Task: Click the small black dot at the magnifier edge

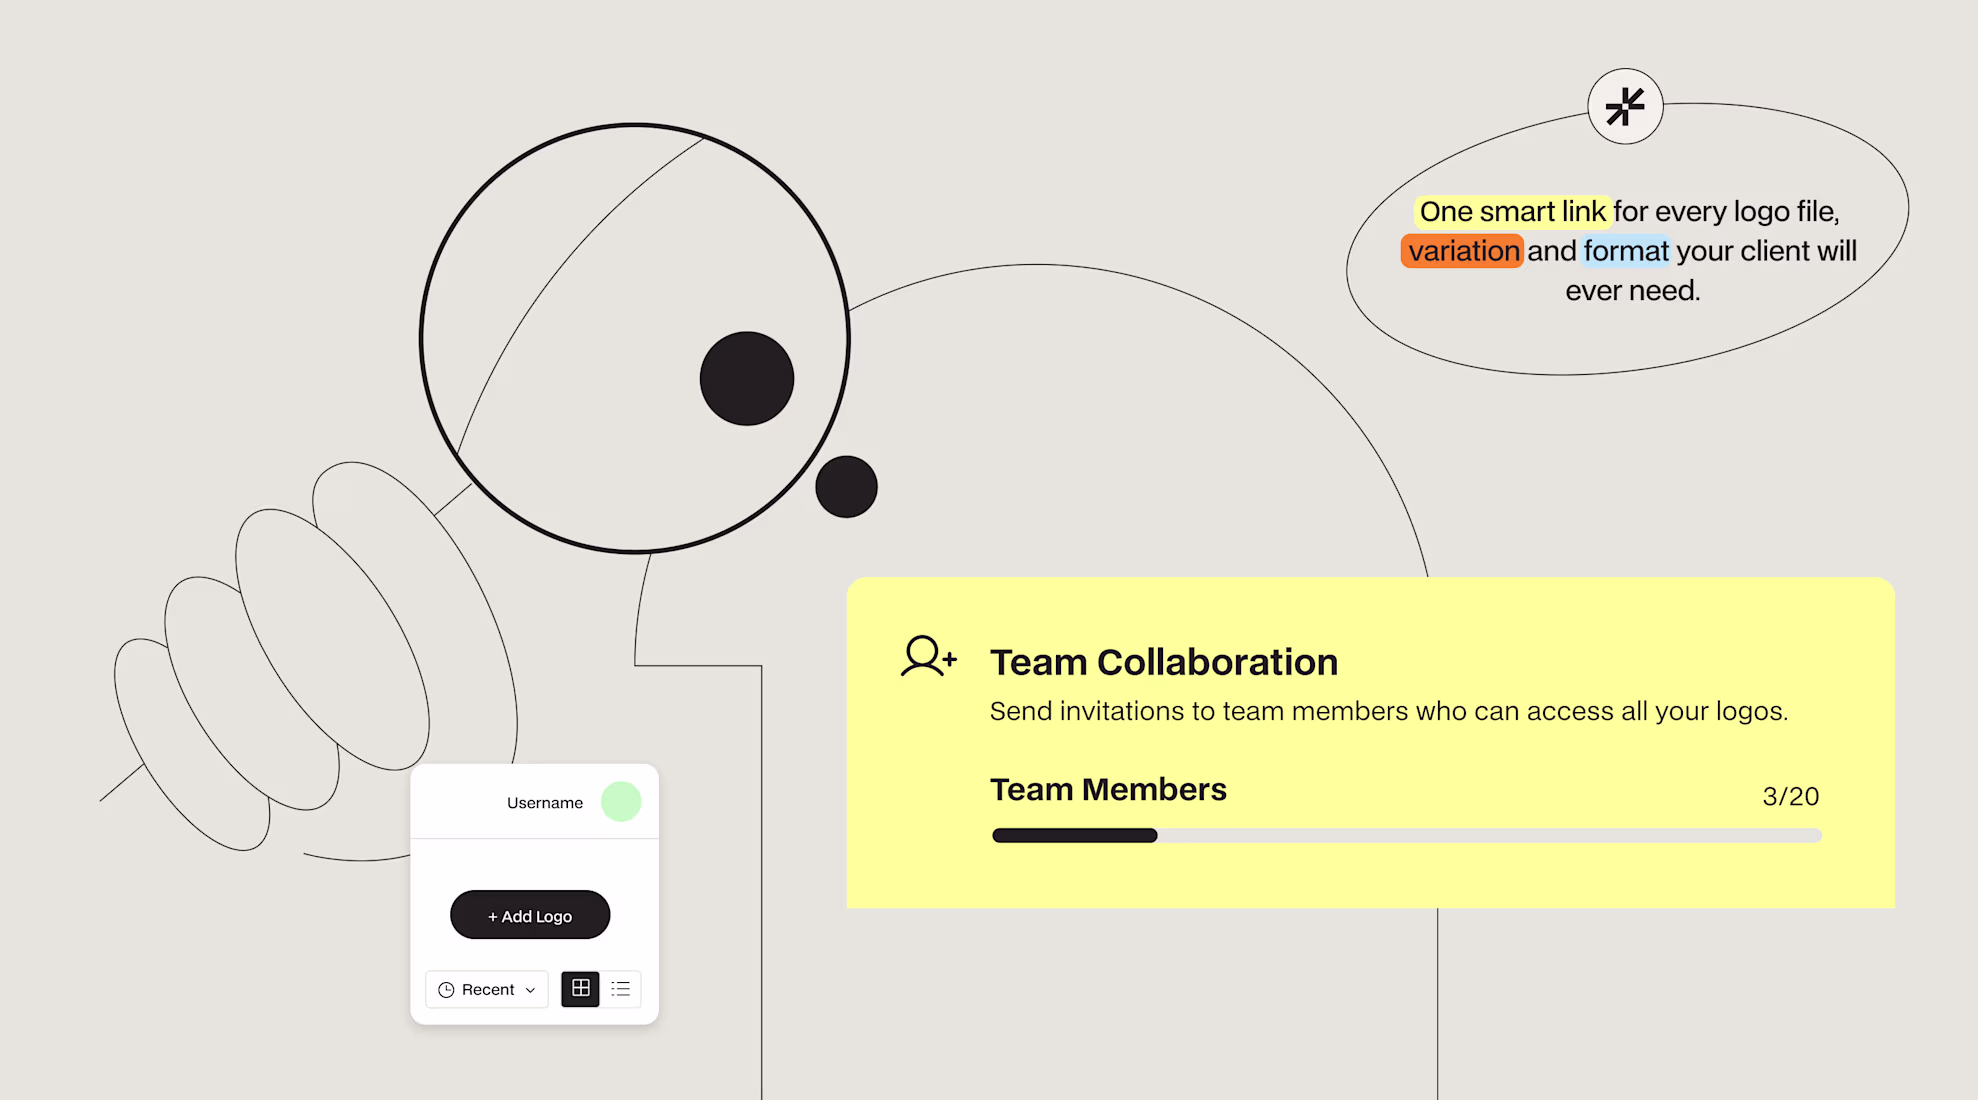Action: [846, 487]
